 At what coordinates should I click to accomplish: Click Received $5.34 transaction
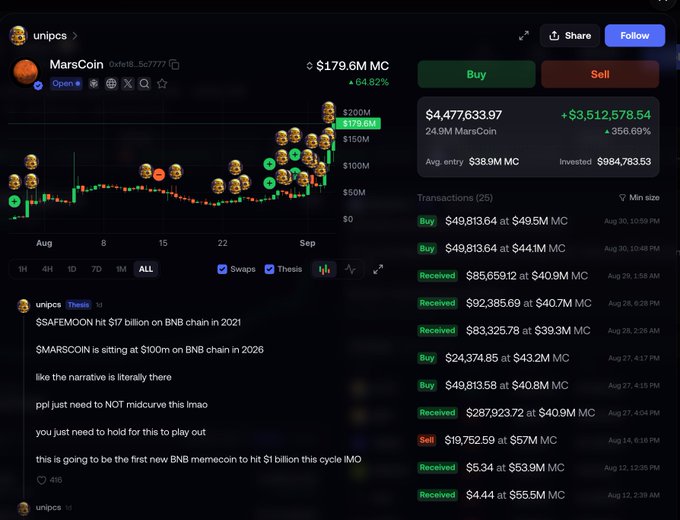click(538, 468)
